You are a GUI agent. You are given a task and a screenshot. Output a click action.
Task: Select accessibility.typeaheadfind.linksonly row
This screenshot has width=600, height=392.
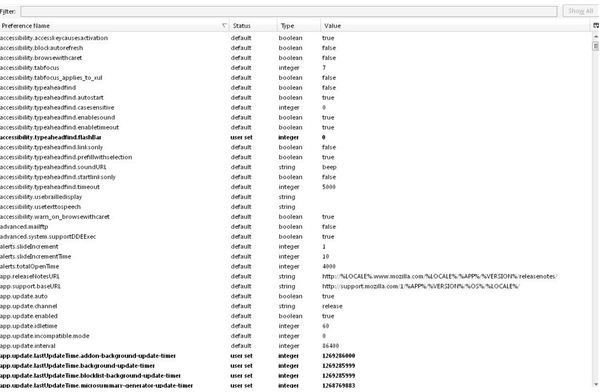296,147
